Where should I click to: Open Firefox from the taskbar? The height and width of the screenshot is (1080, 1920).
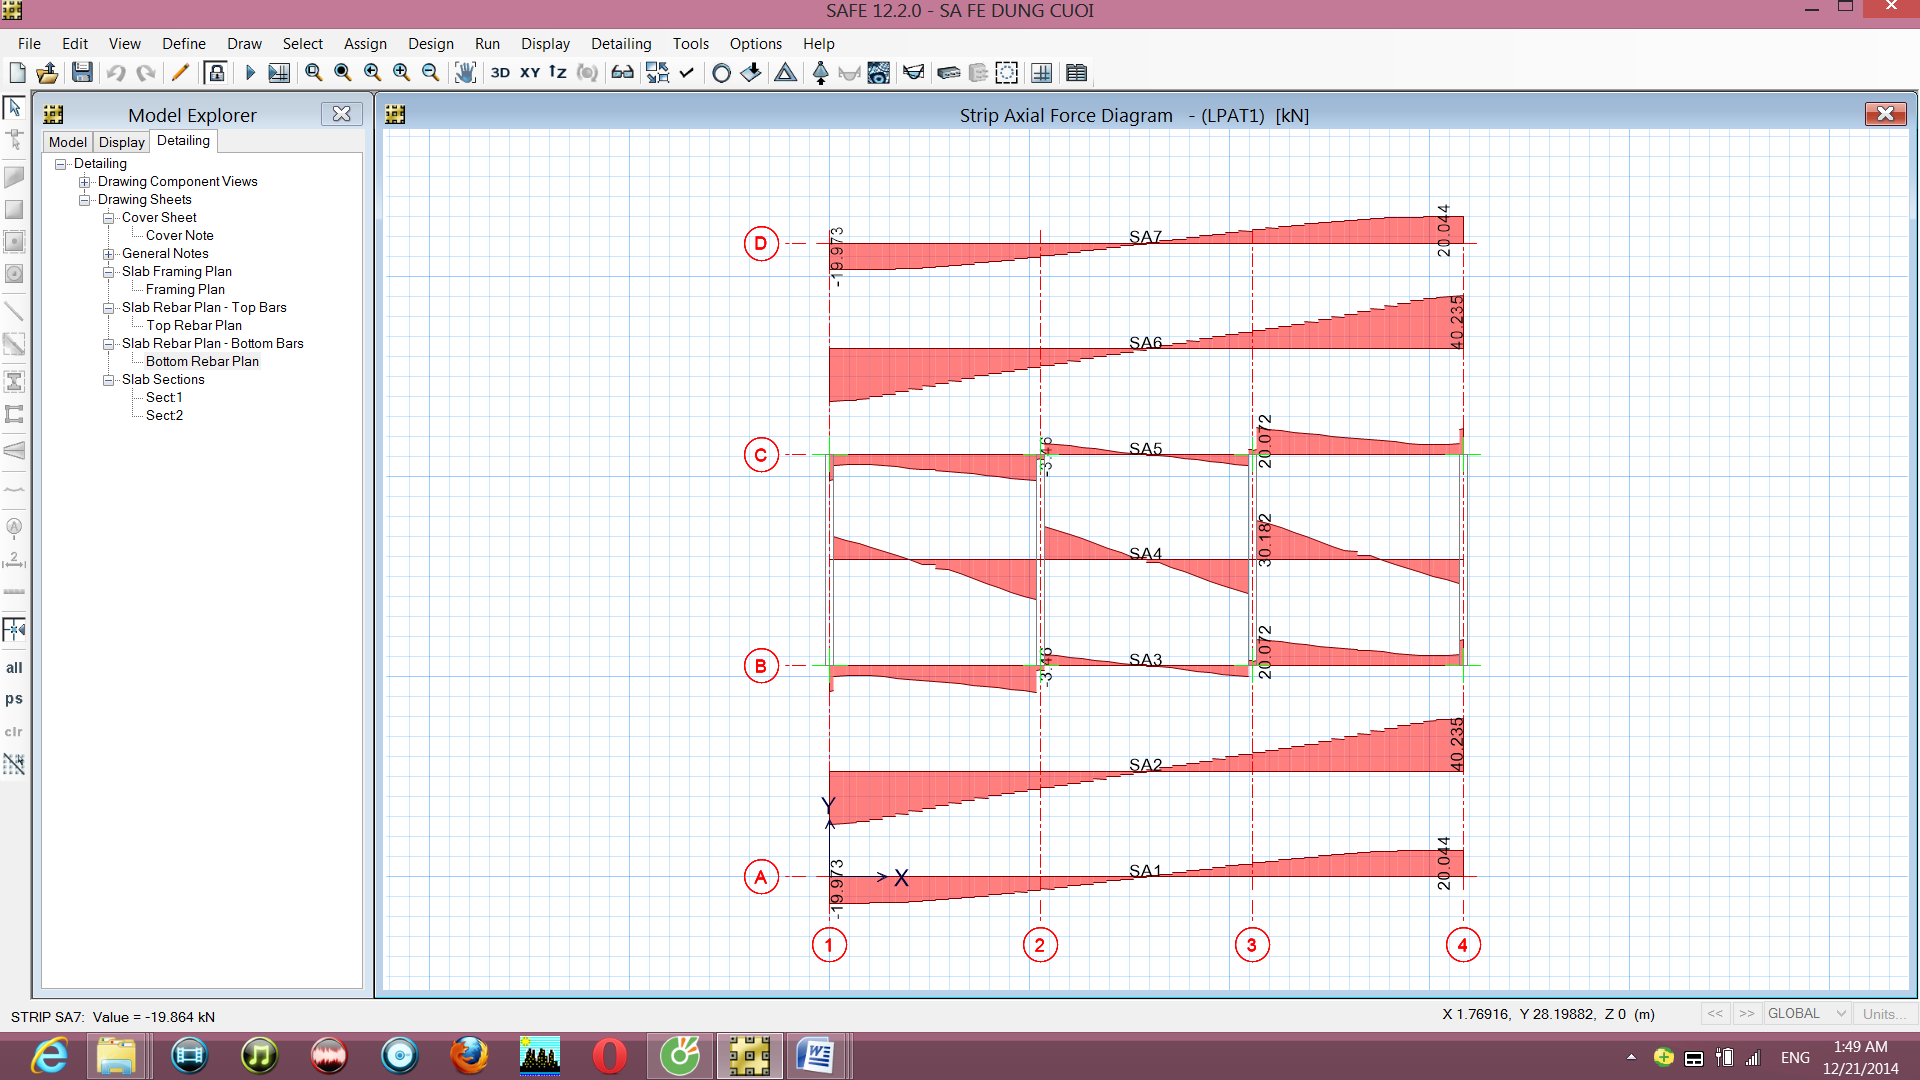click(x=469, y=1056)
